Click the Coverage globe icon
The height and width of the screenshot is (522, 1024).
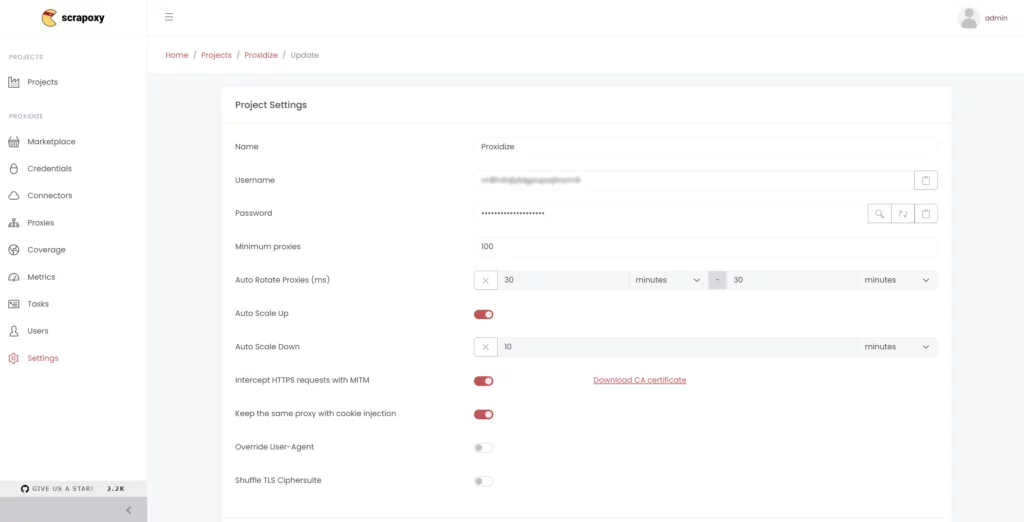tap(14, 250)
